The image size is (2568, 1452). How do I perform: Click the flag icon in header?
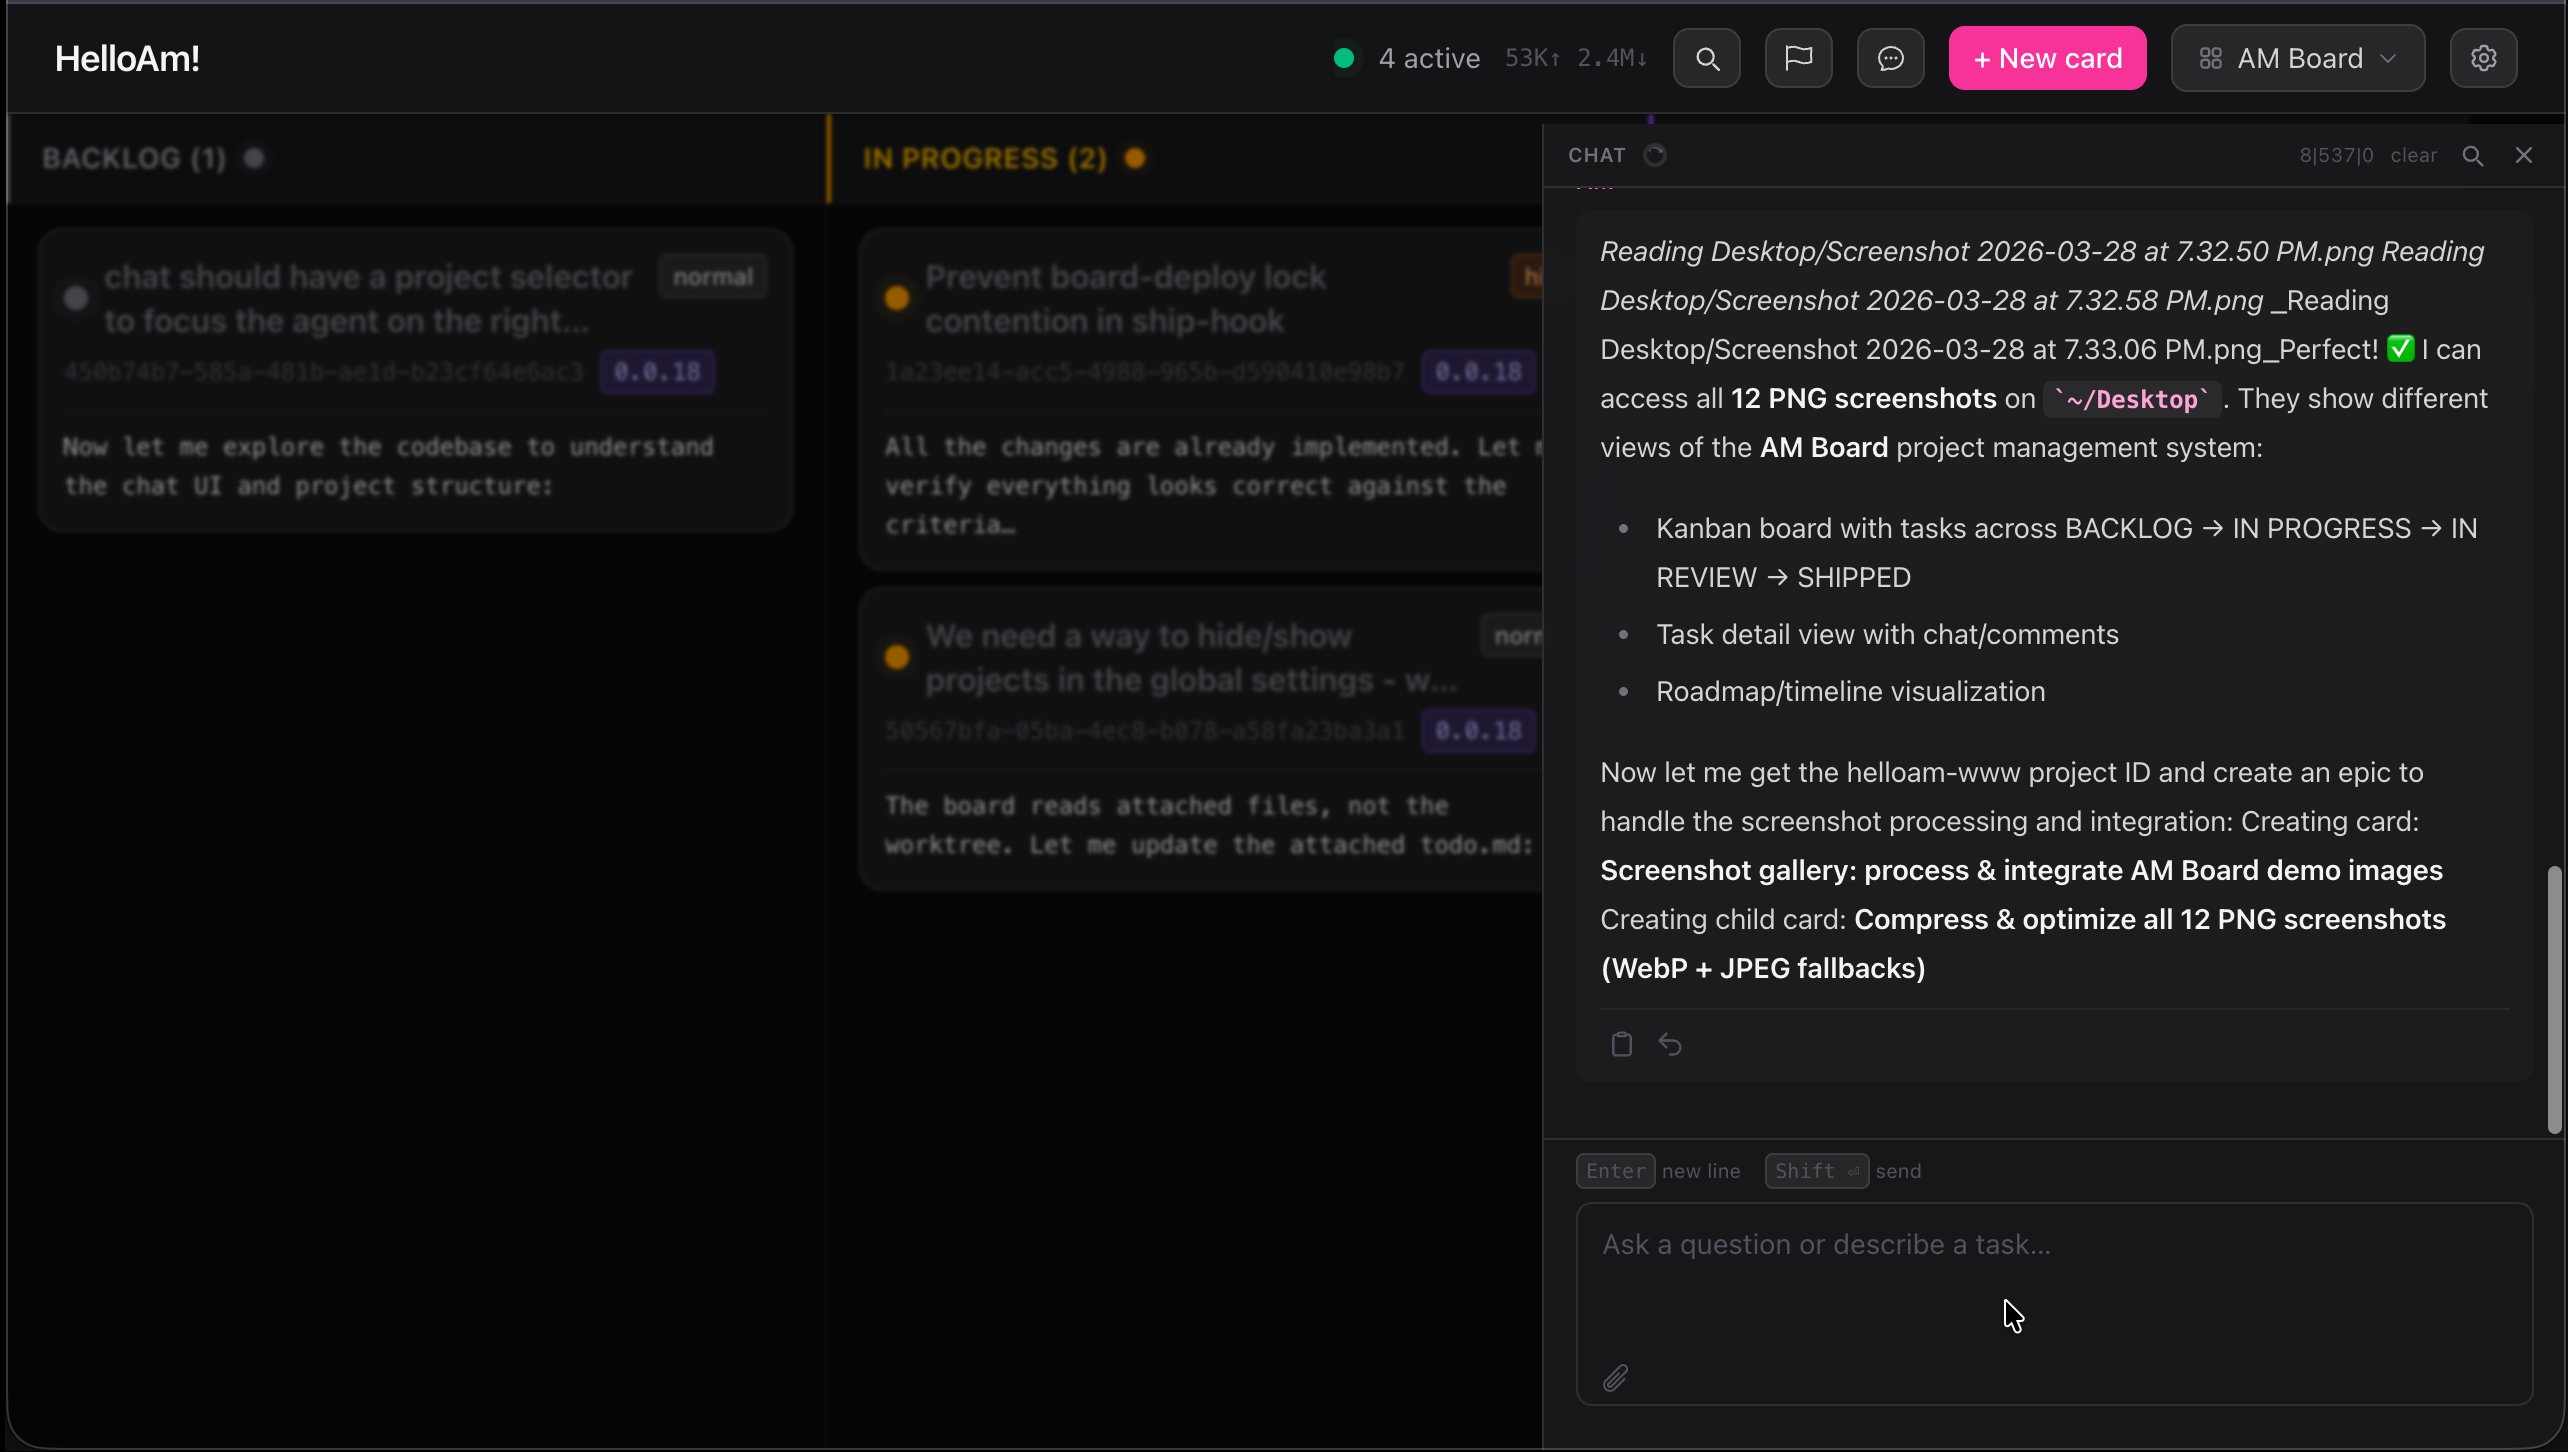tap(1798, 59)
